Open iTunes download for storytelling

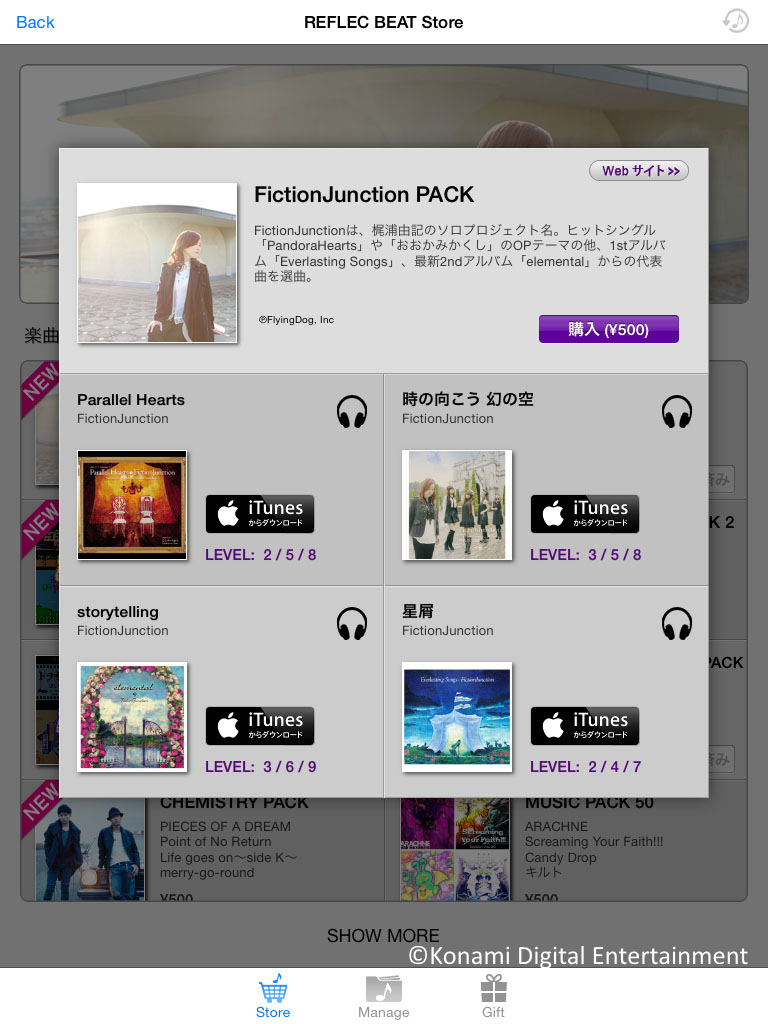pyautogui.click(x=260, y=726)
